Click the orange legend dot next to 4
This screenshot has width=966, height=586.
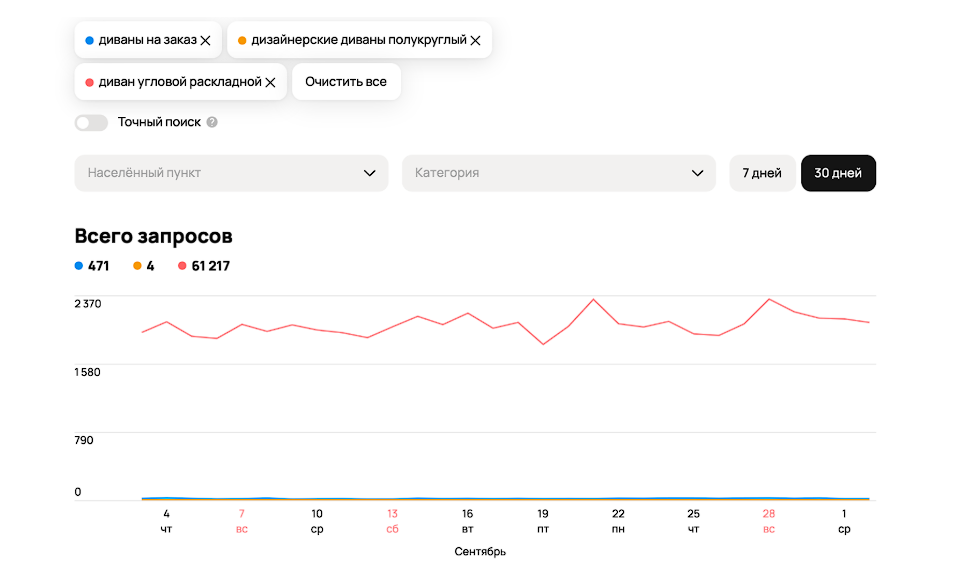(137, 266)
